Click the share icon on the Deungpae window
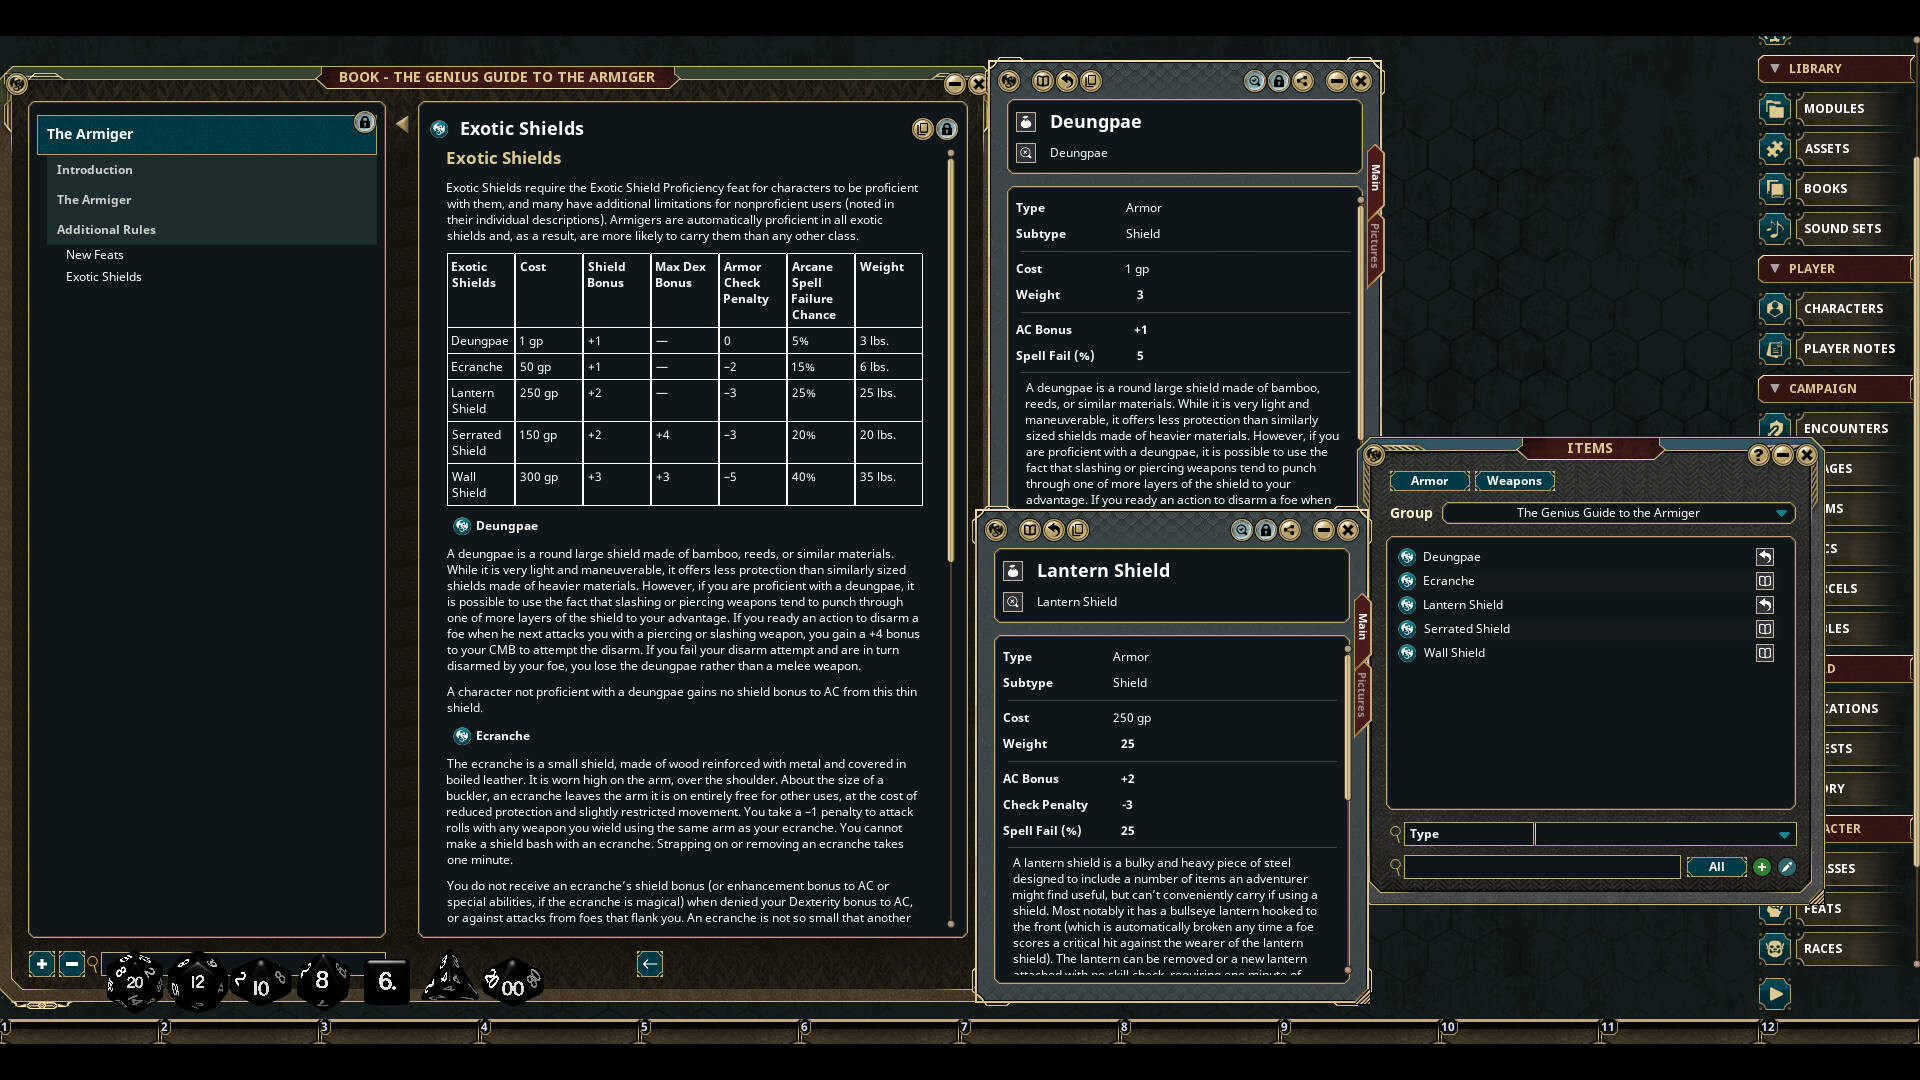1920x1080 pixels. 1304,81
